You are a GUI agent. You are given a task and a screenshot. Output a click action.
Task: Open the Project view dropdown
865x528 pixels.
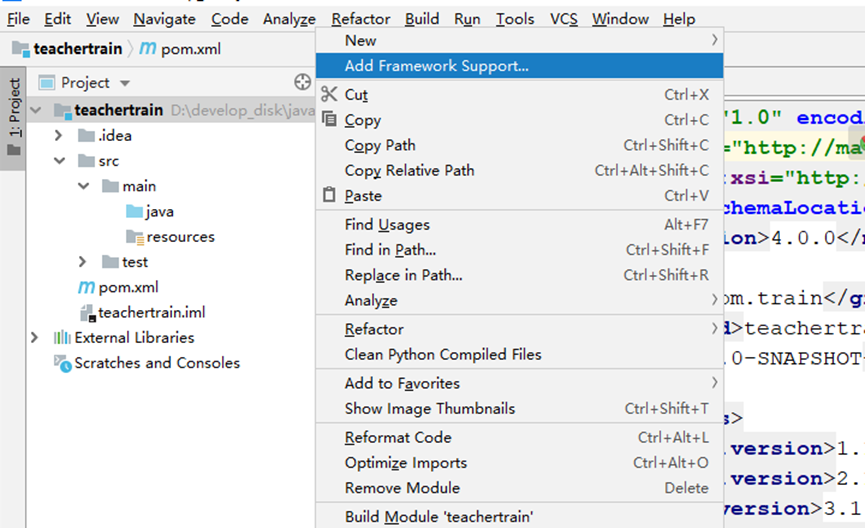point(125,83)
